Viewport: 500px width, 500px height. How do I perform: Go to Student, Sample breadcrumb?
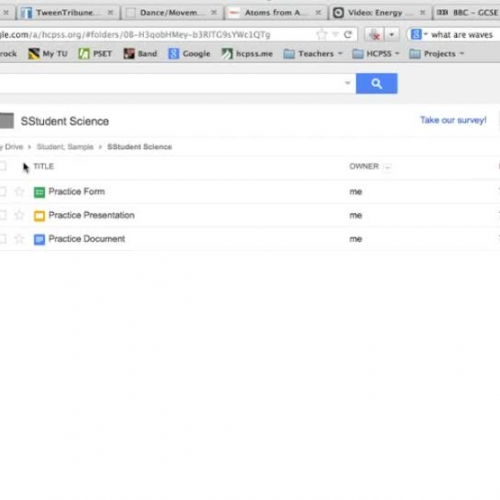click(x=65, y=147)
